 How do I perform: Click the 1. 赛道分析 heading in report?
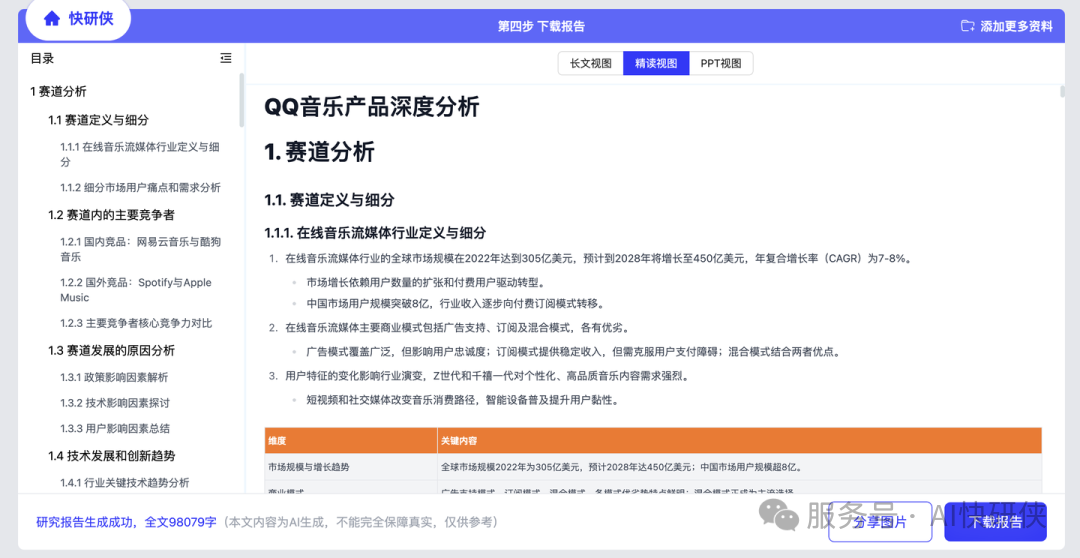click(x=320, y=152)
